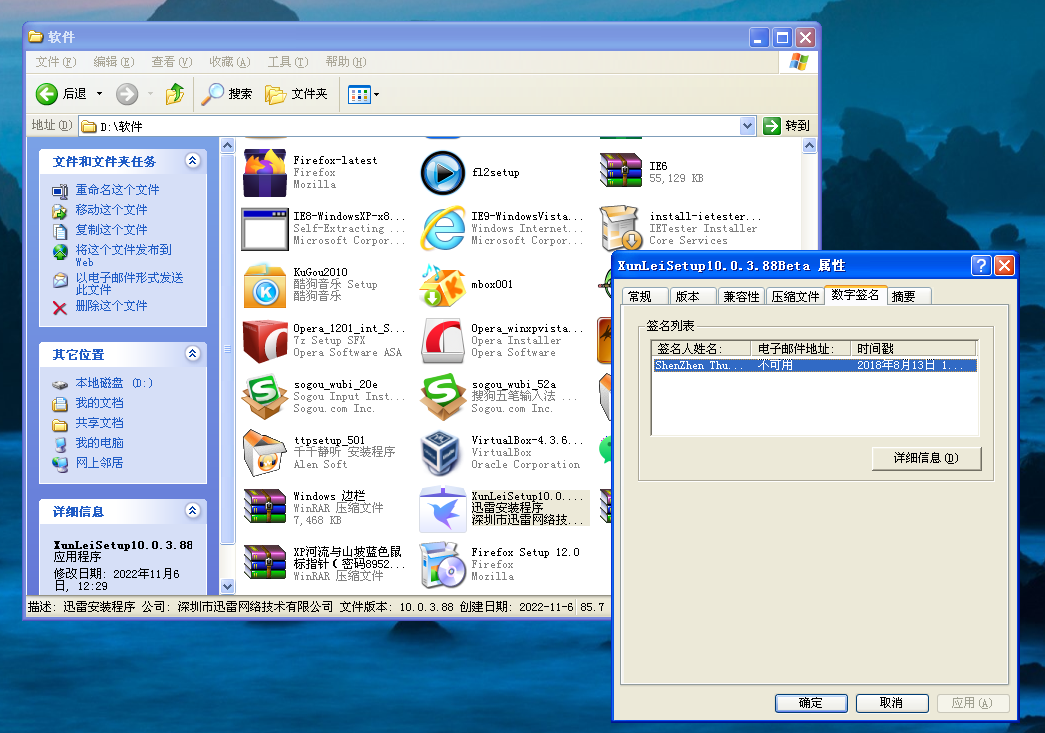This screenshot has height=733, width=1045.
Task: Click the 时间戳 column header
Action: click(914, 349)
